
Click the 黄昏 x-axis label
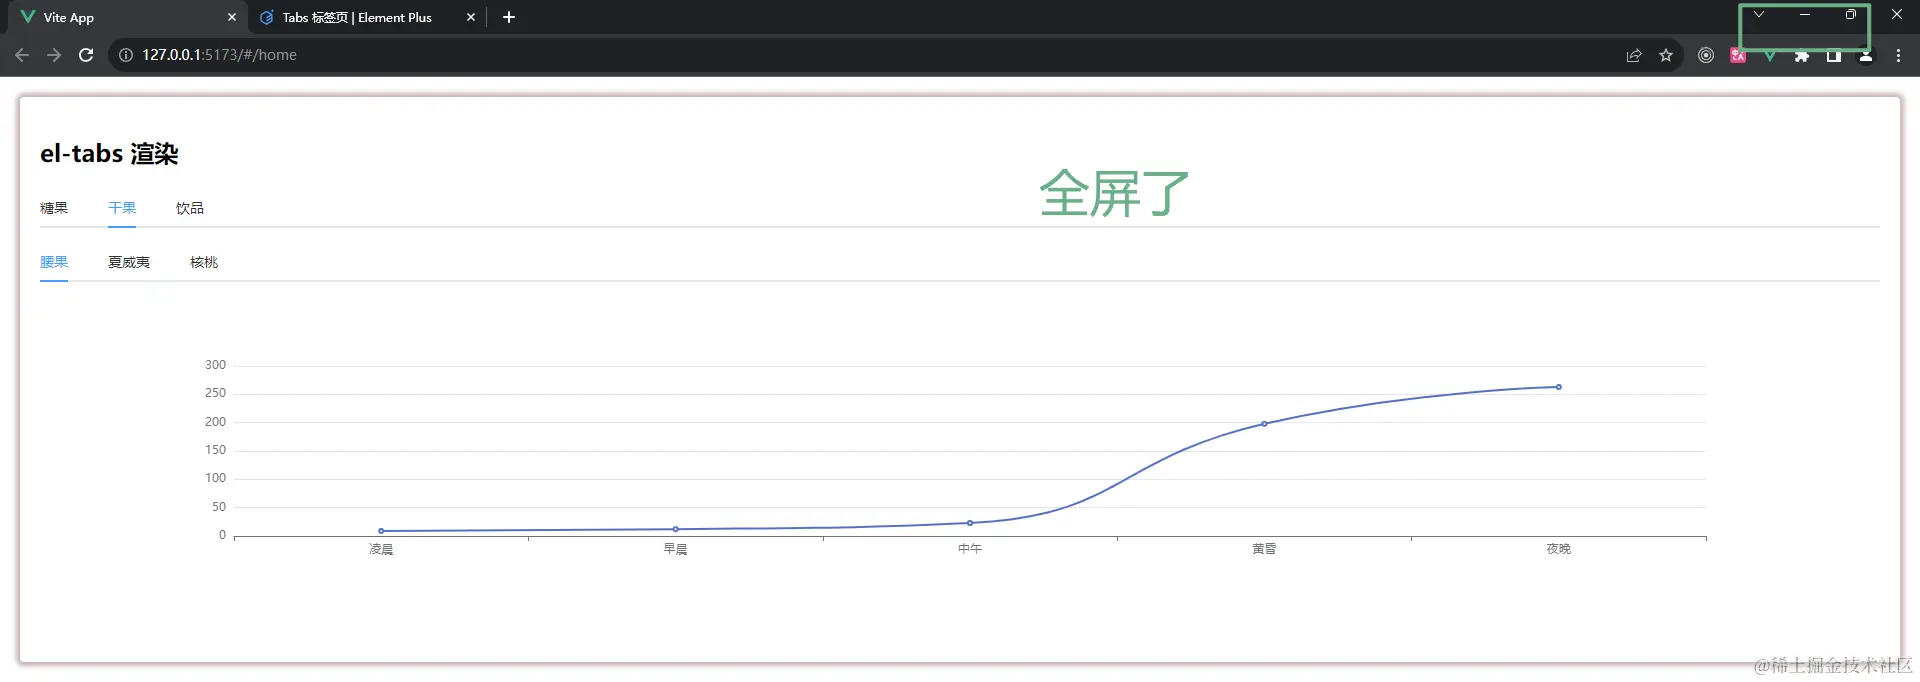tap(1264, 549)
